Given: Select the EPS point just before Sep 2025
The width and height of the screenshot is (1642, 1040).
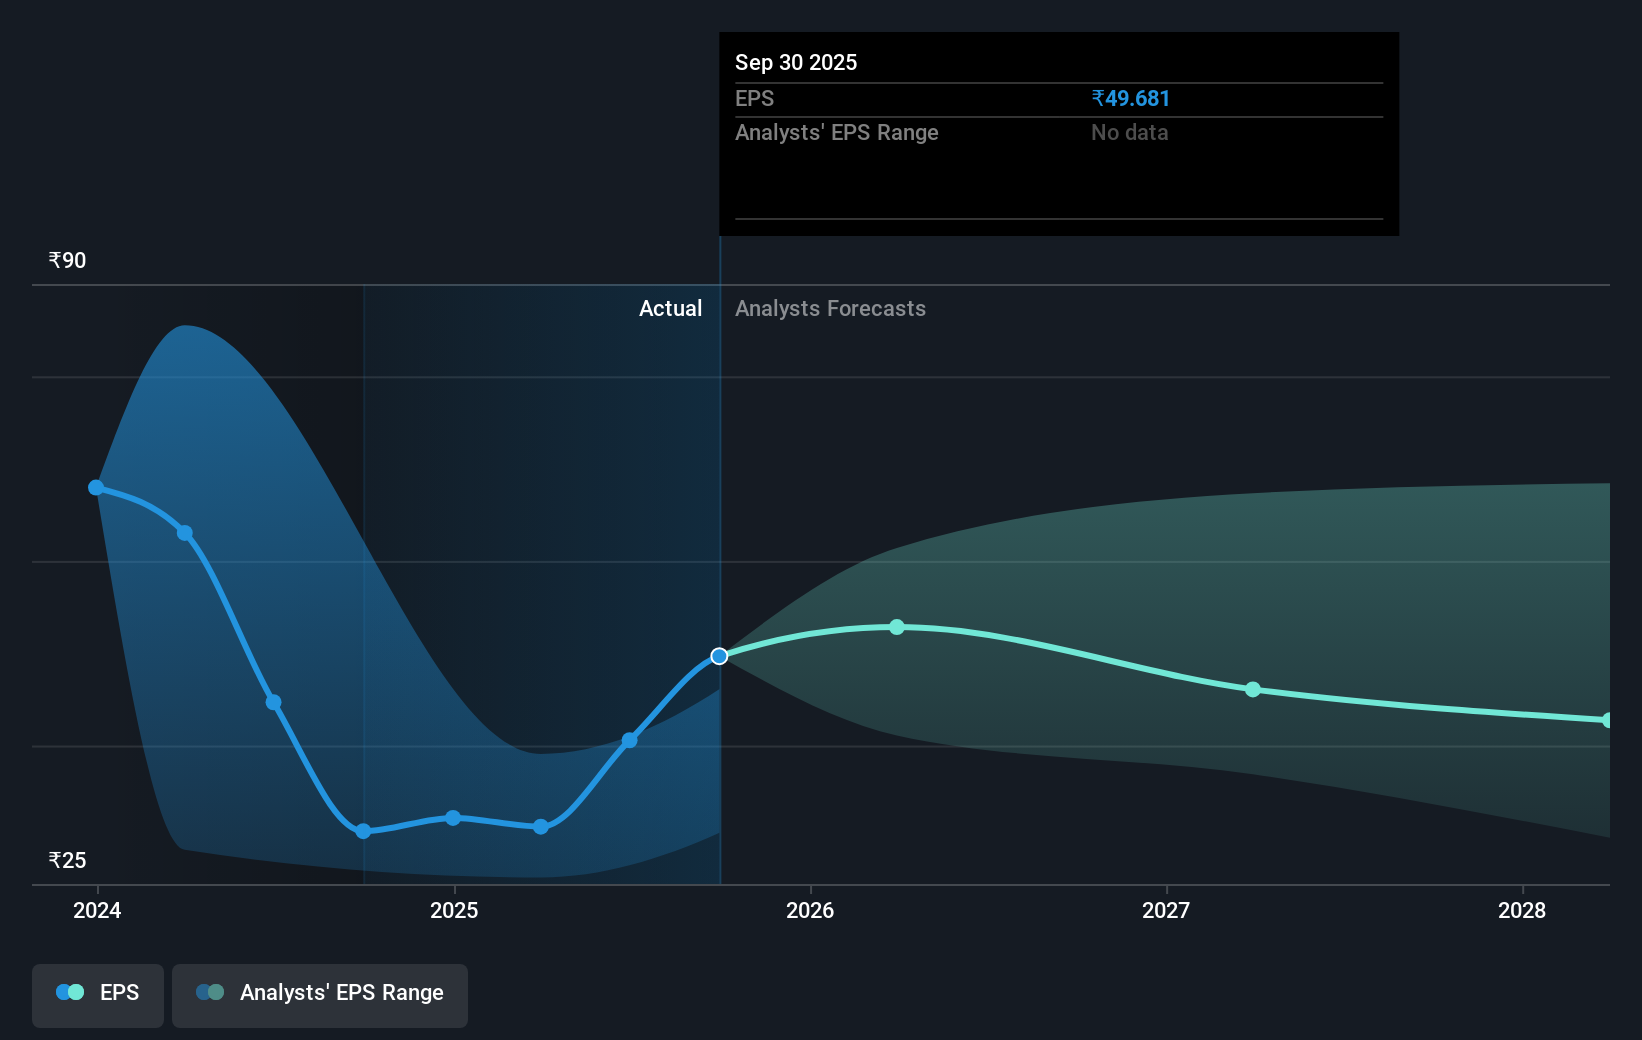Looking at the screenshot, I should tap(629, 741).
